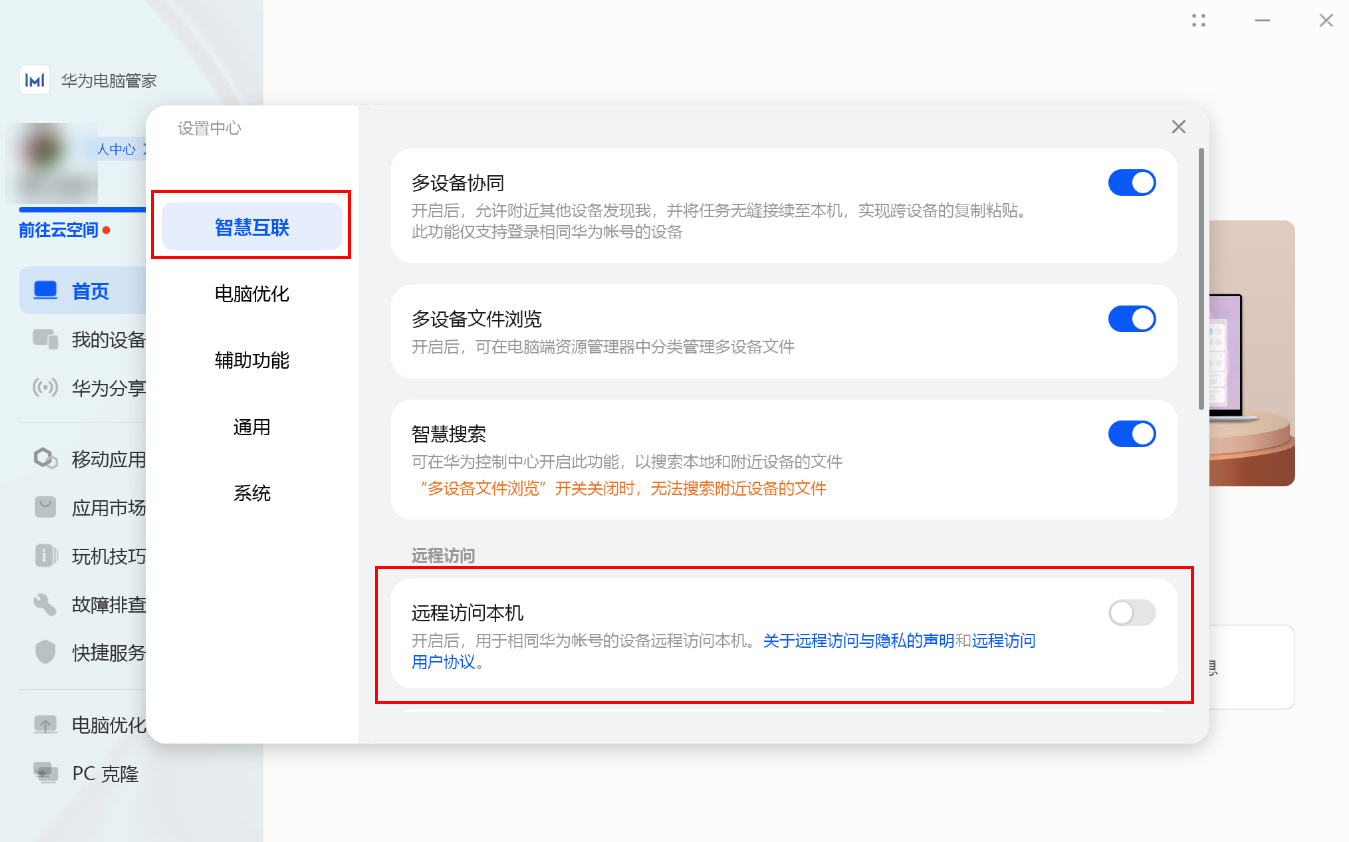The width and height of the screenshot is (1349, 842).
Task: Select the 智慧互联 settings tab
Action: [252, 227]
